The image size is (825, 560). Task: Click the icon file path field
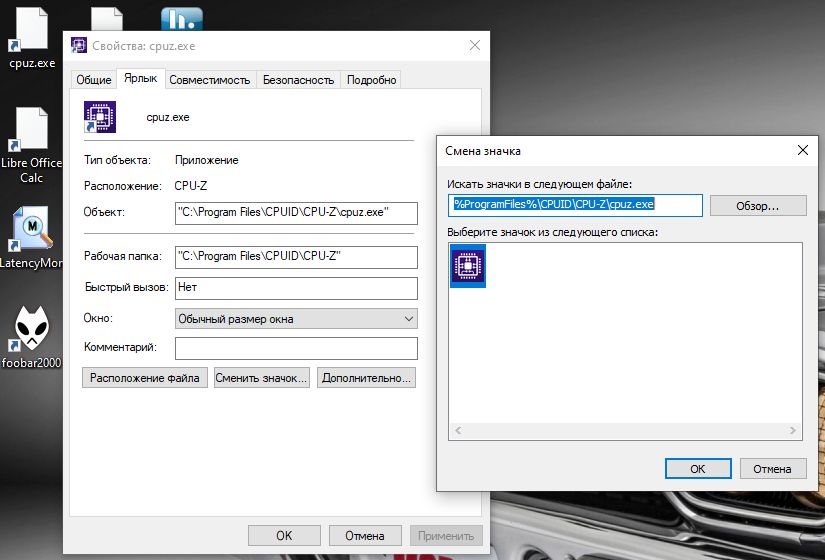pos(575,205)
